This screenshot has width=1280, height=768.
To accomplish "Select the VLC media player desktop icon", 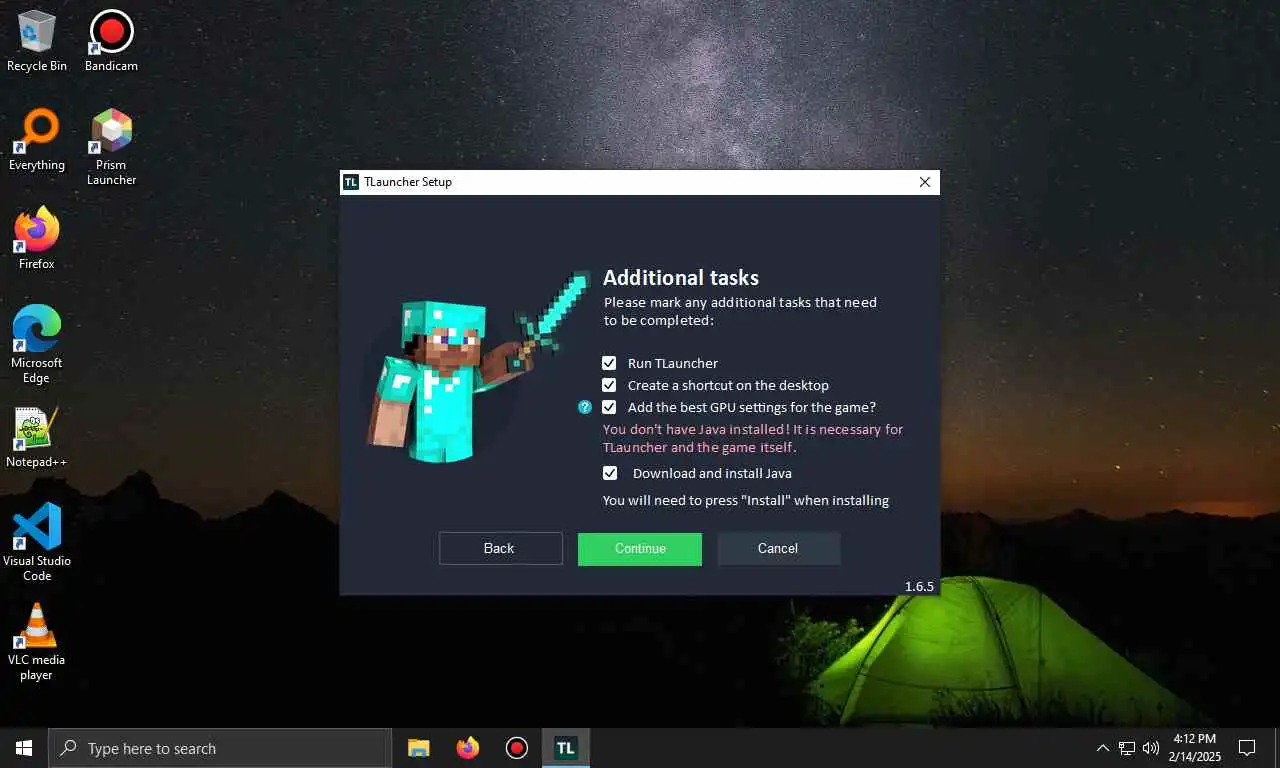I will coord(37,641).
